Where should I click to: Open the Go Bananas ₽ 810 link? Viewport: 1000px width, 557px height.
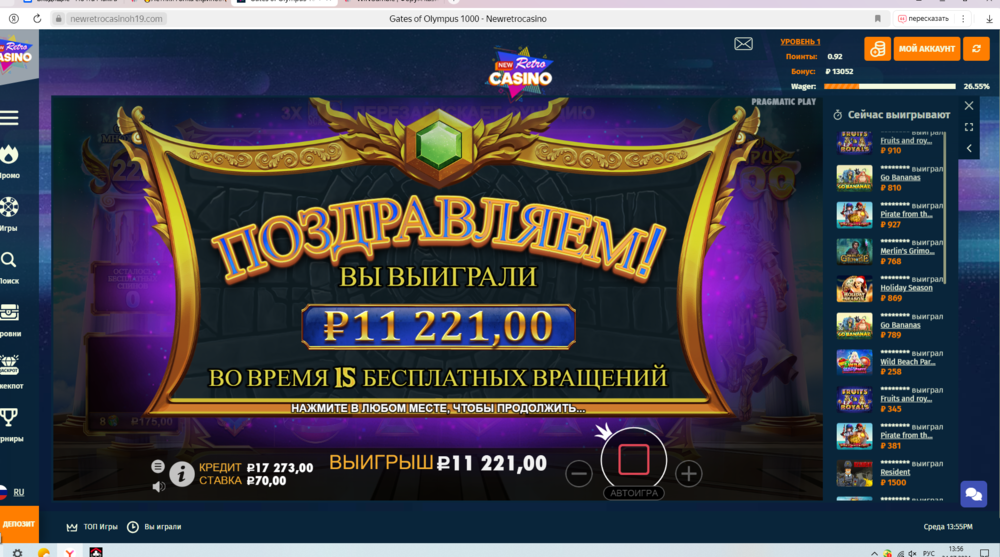[900, 177]
